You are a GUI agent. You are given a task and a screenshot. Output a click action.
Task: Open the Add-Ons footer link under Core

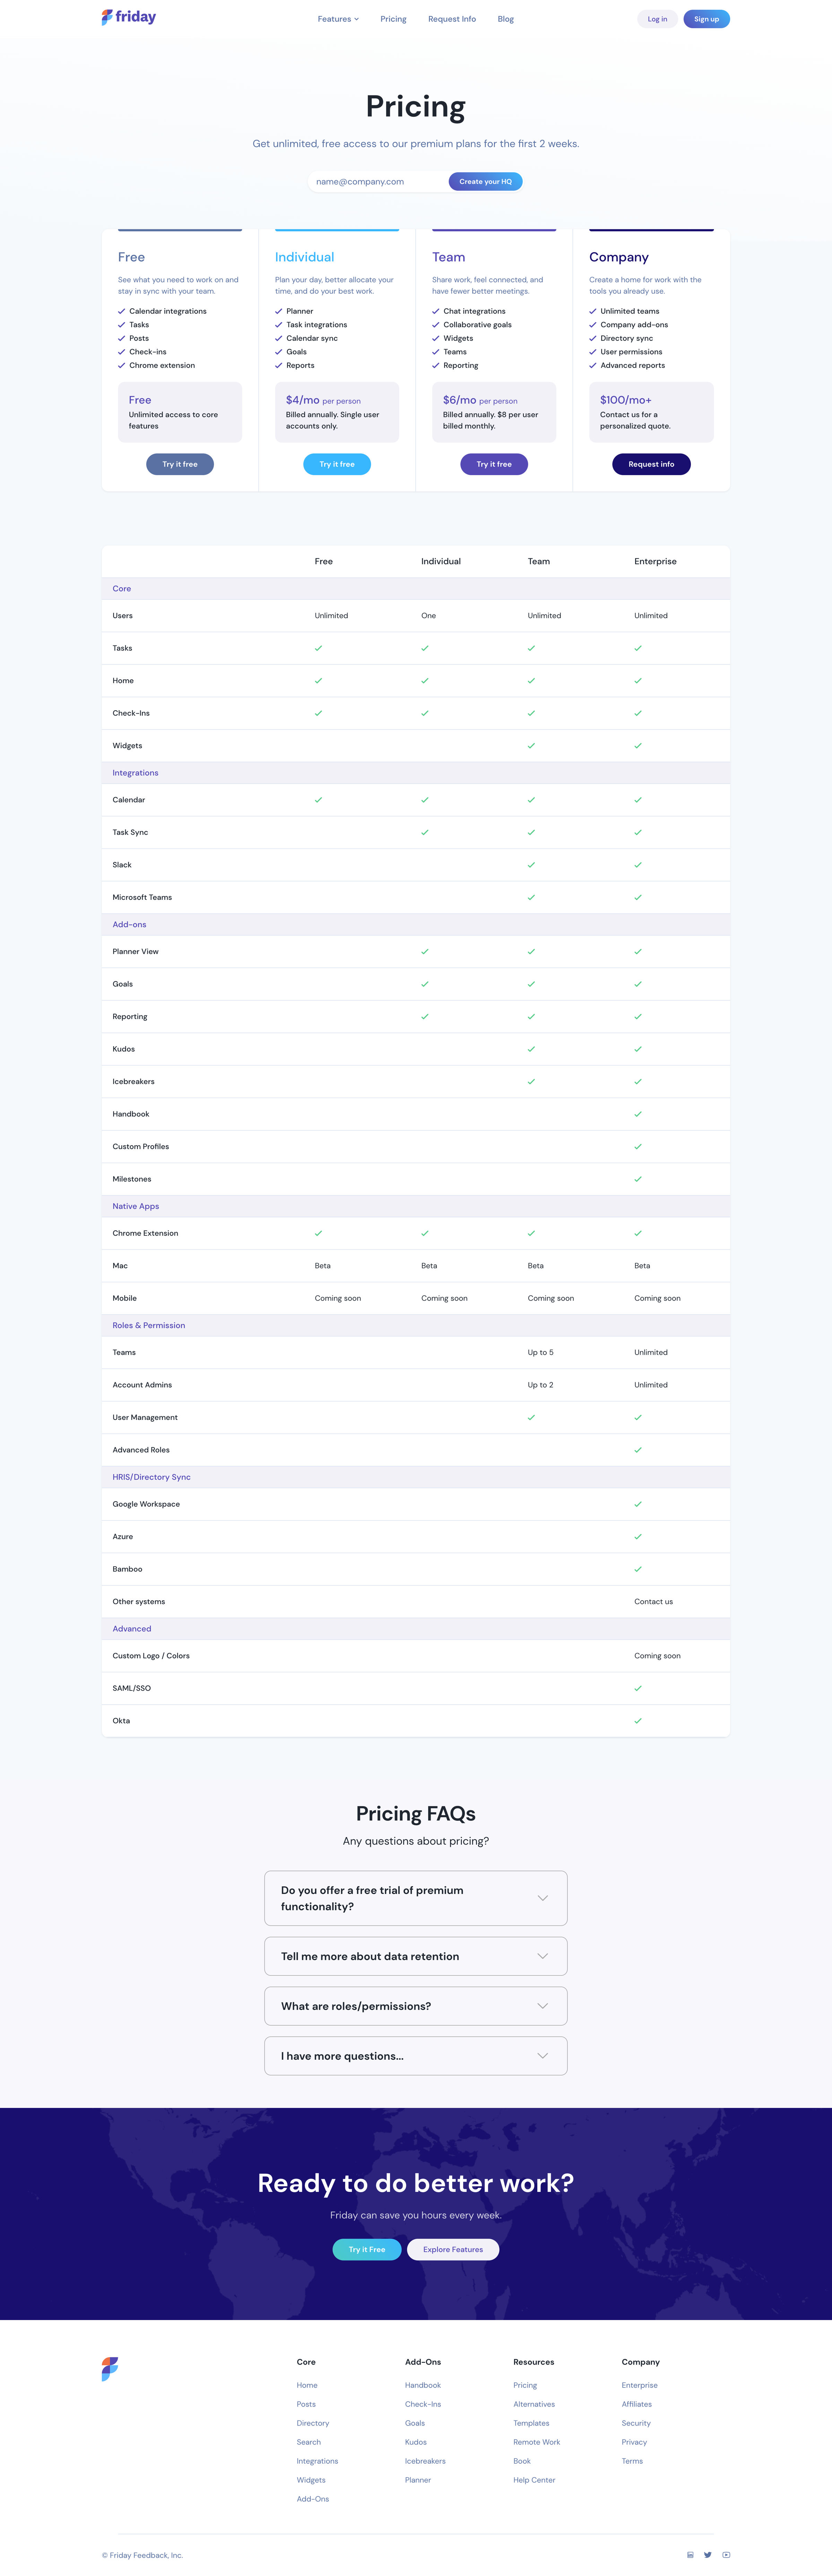pos(313,2499)
